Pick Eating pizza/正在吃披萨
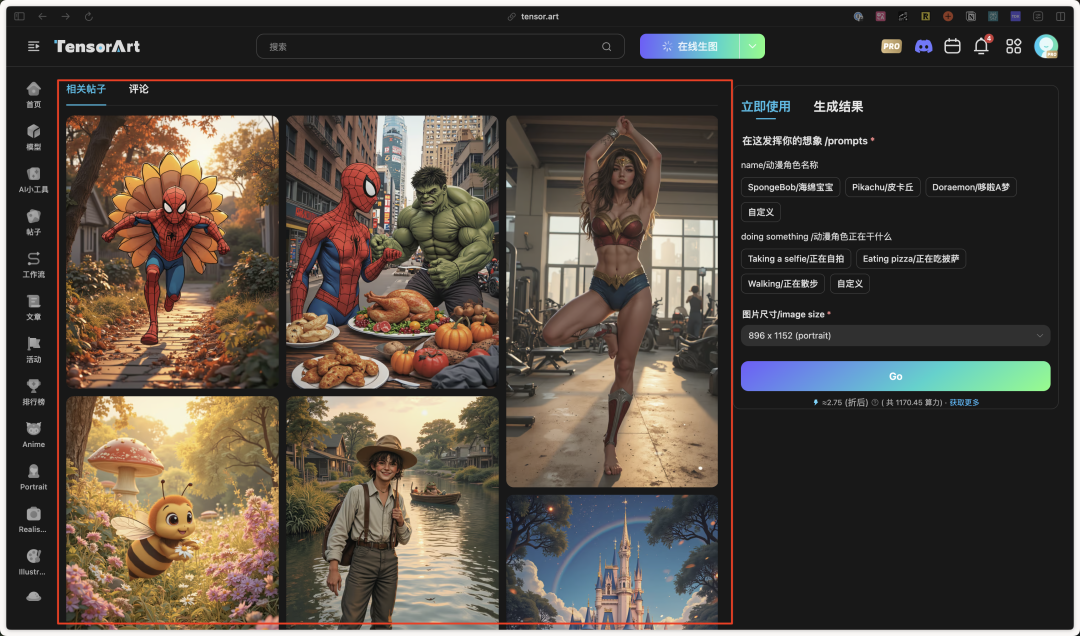1080x636 pixels. 911,259
